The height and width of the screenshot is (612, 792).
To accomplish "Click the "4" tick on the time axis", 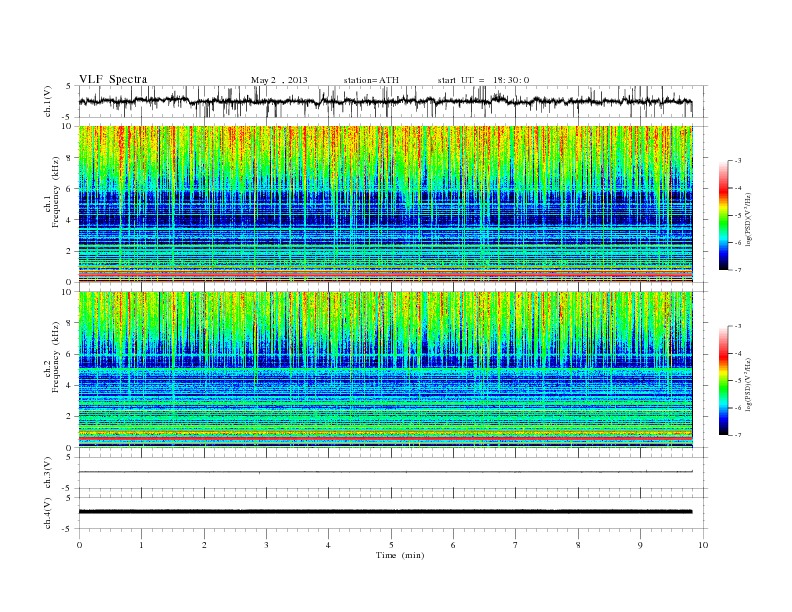I will click(329, 545).
